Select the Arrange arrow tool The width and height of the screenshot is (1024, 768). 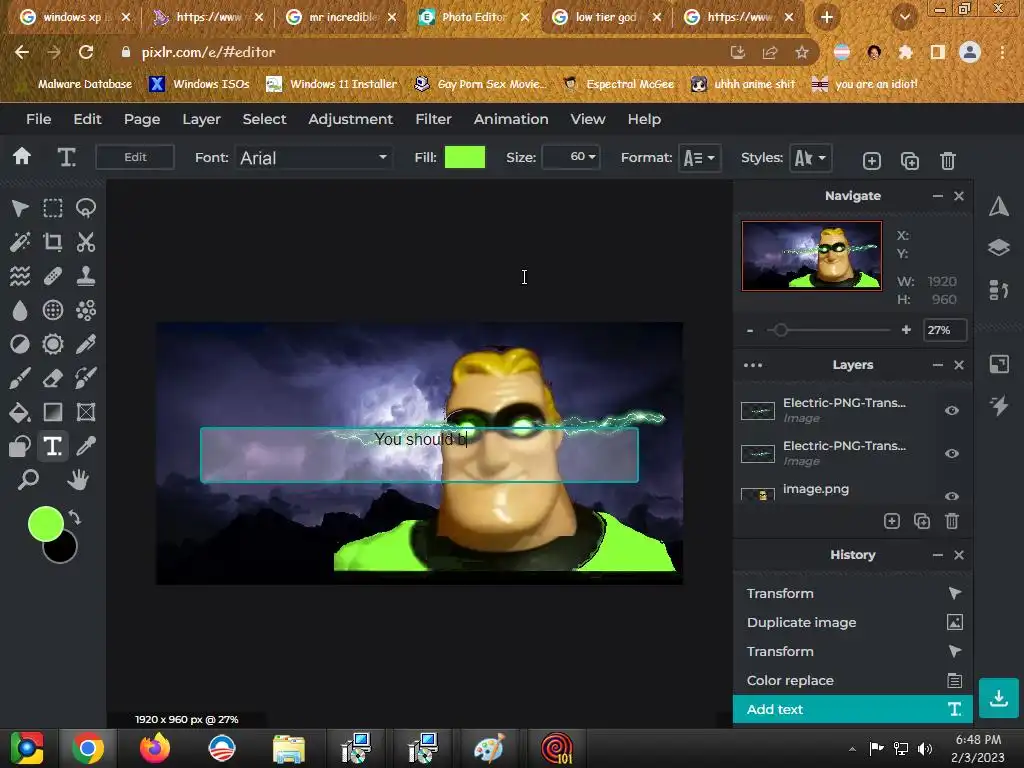coord(20,208)
